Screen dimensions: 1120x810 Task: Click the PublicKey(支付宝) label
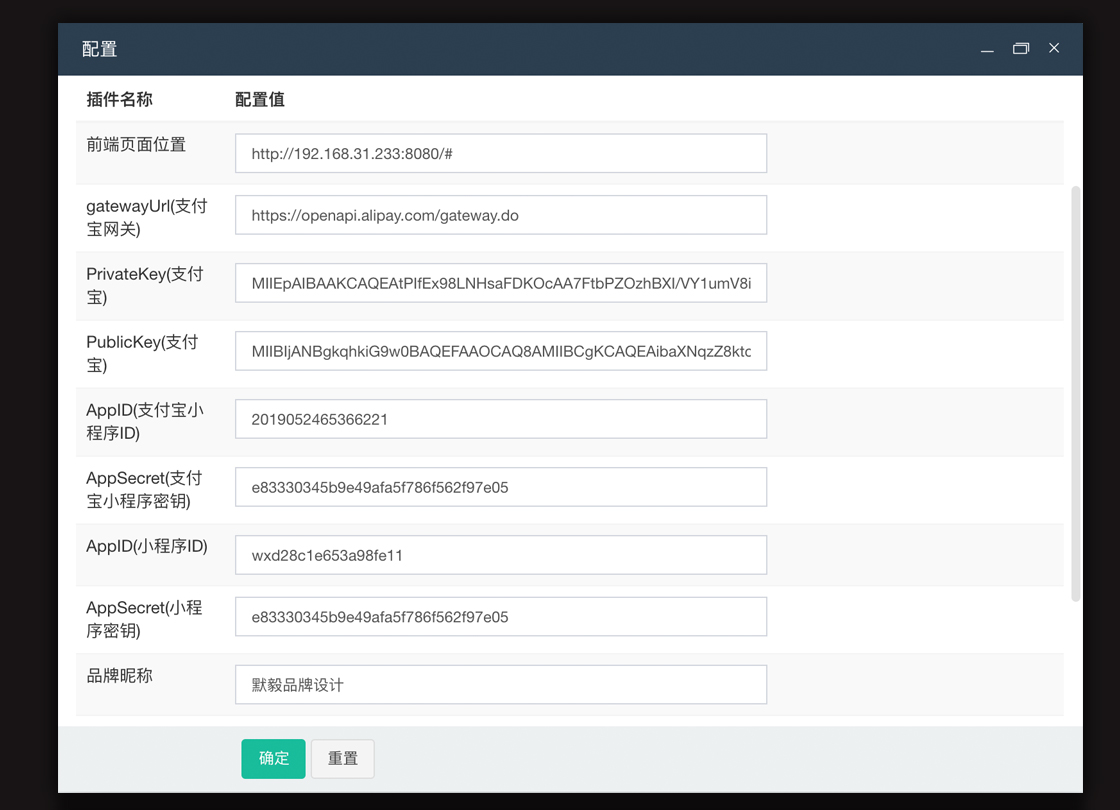click(x=142, y=353)
